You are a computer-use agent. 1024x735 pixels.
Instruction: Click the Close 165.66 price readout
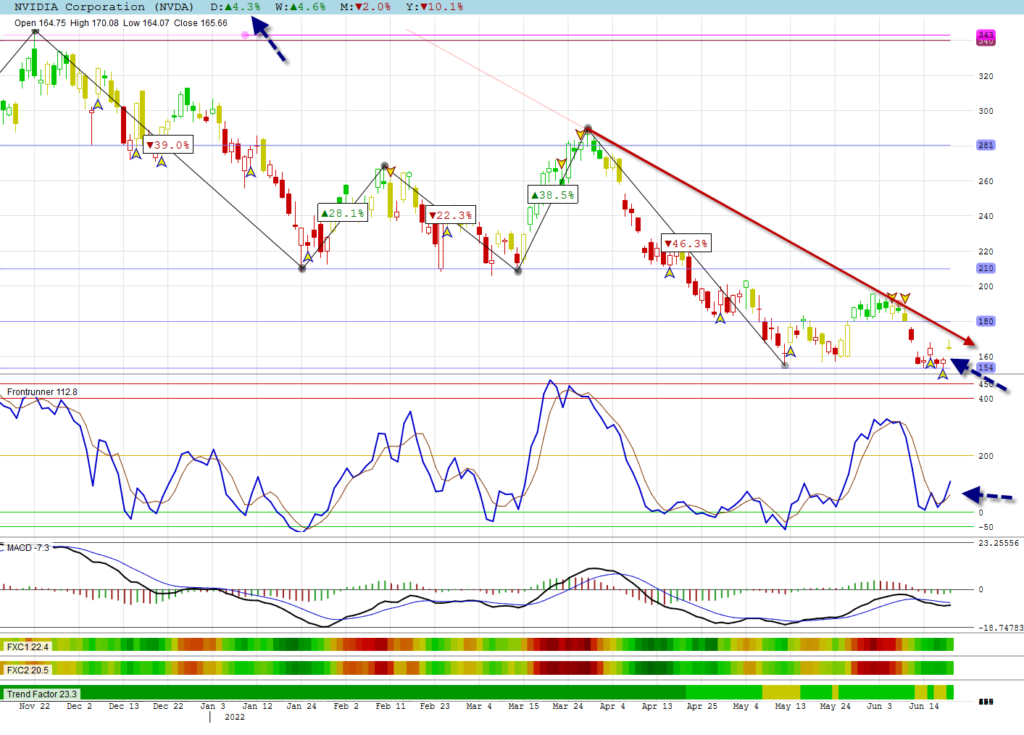(x=200, y=23)
